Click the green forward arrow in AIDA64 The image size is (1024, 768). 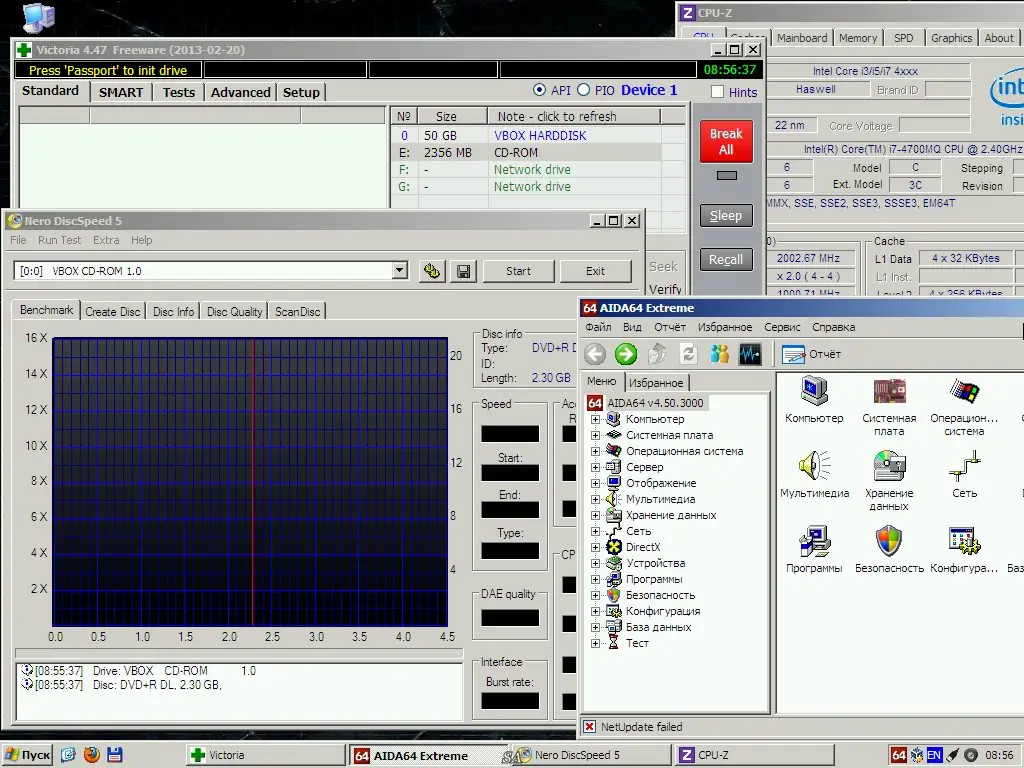pos(625,353)
